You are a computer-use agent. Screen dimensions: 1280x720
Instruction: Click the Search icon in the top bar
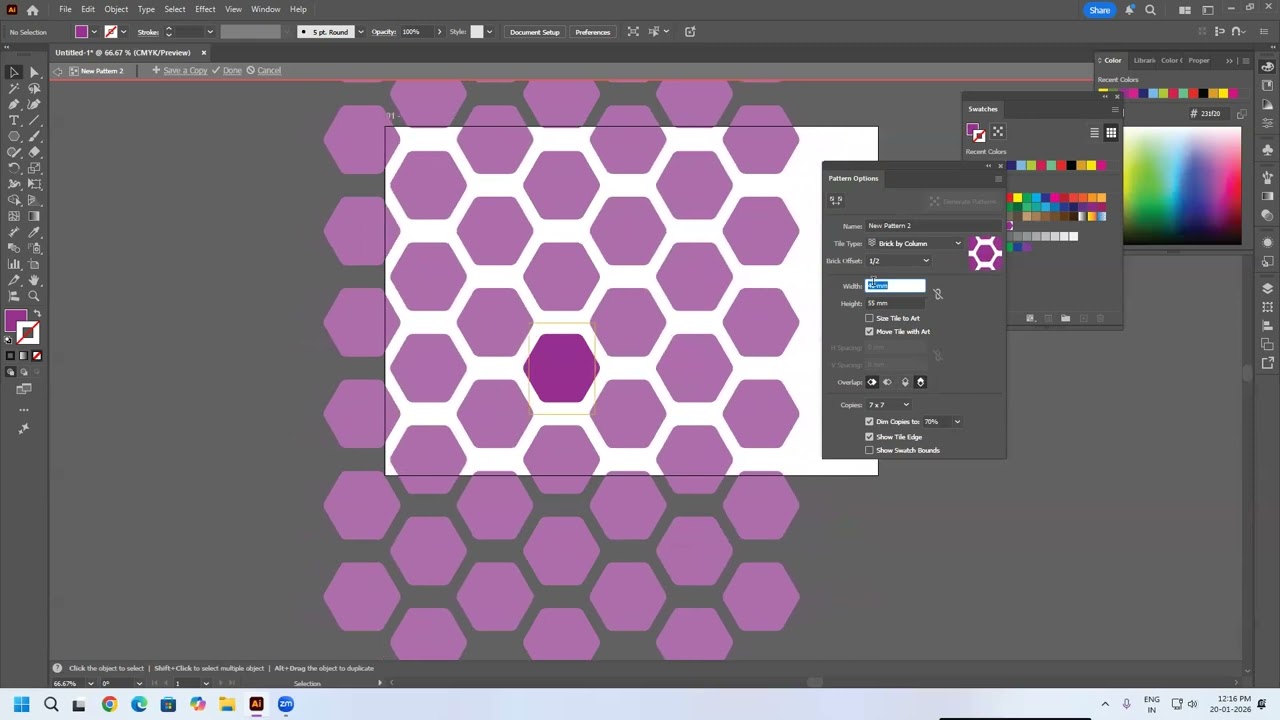point(1150,10)
